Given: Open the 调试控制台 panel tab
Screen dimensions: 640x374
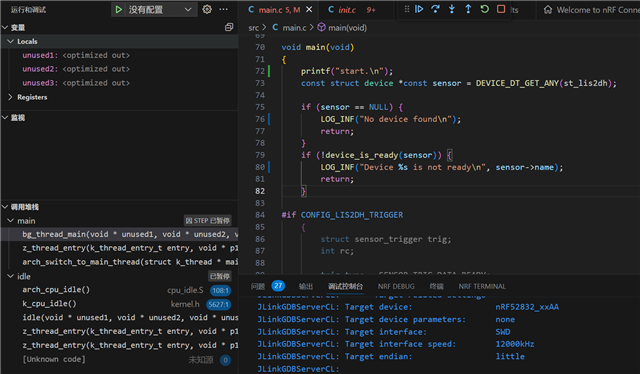Looking at the screenshot, I should click(x=345, y=286).
